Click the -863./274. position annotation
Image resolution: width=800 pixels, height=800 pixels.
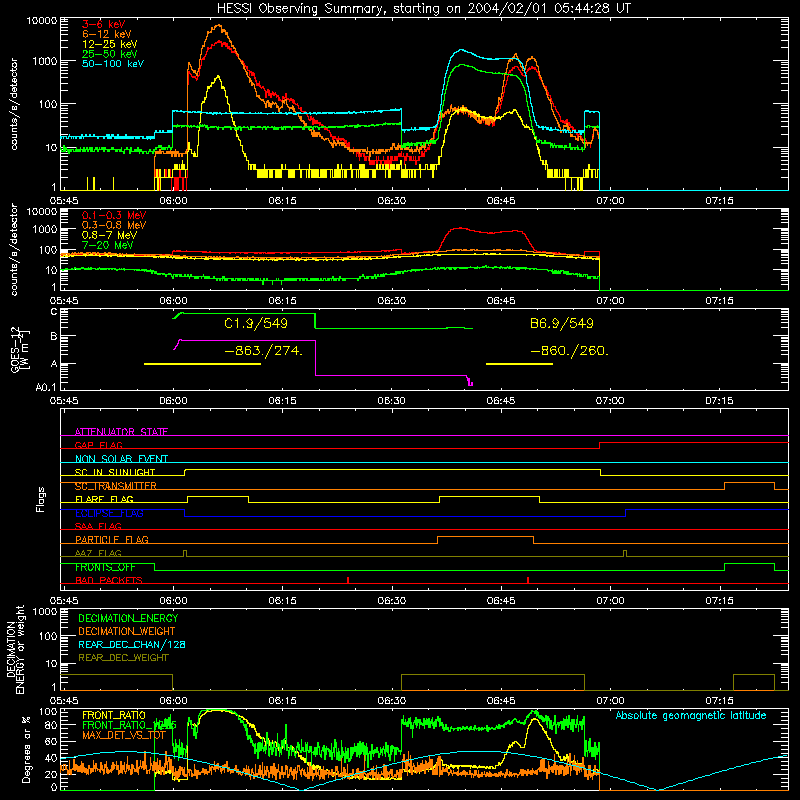(264, 351)
